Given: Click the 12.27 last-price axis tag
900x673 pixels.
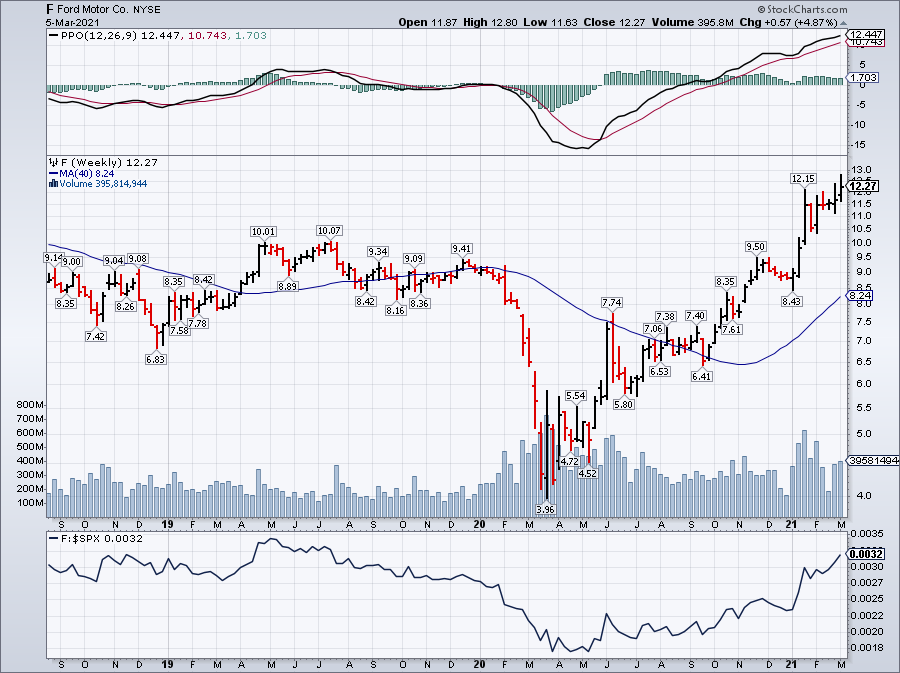Looking at the screenshot, I should tap(863, 185).
